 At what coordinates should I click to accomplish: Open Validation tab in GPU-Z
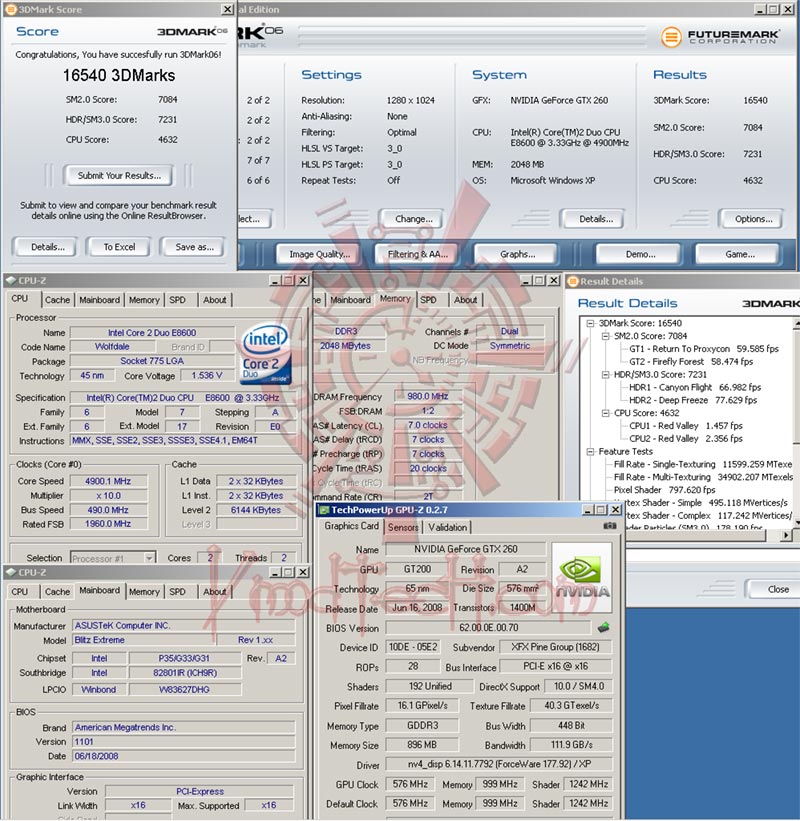tap(448, 527)
